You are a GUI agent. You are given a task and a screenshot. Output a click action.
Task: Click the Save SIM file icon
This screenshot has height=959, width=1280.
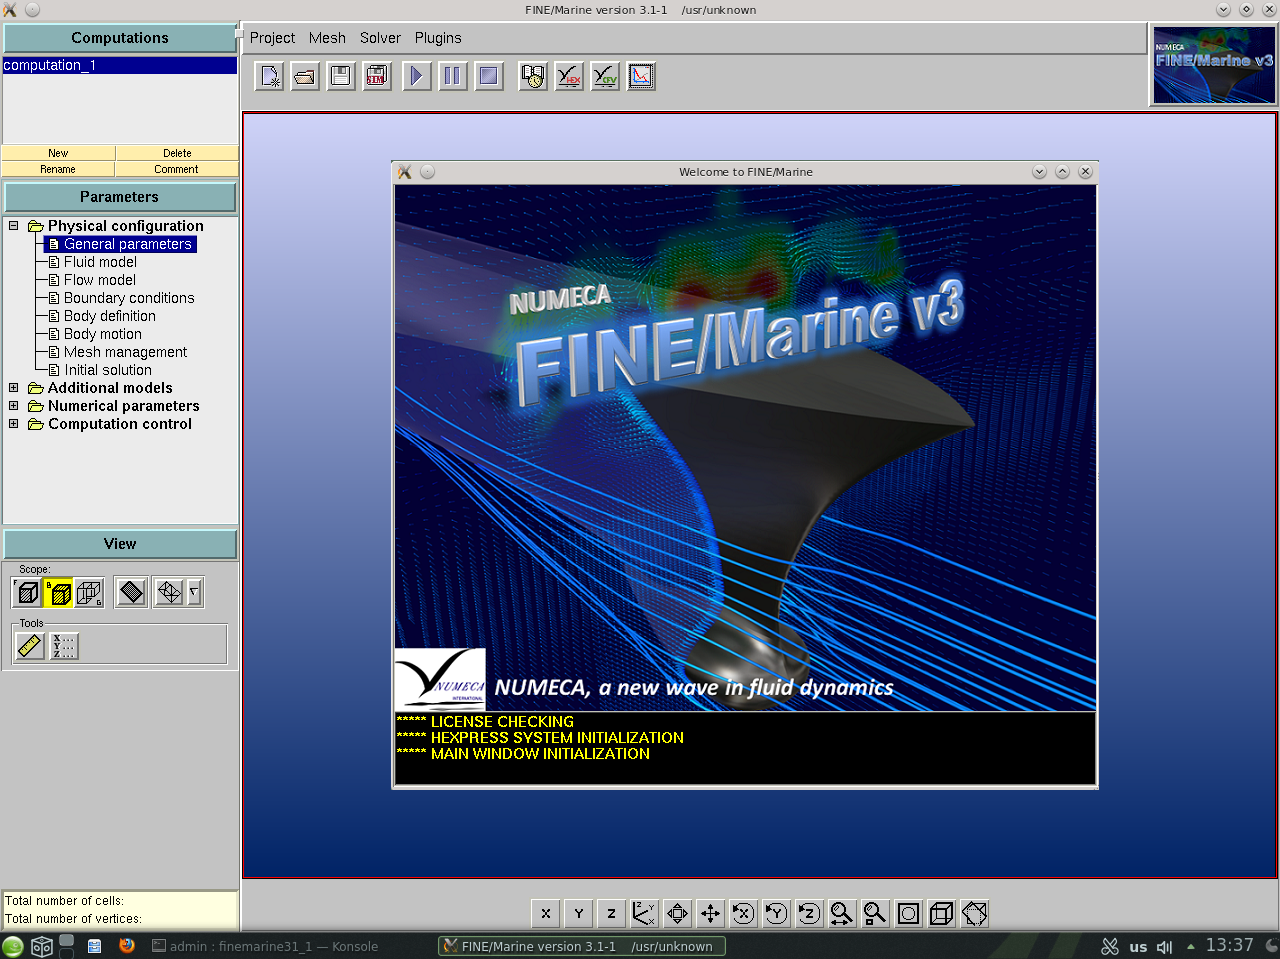pyautogui.click(x=377, y=76)
